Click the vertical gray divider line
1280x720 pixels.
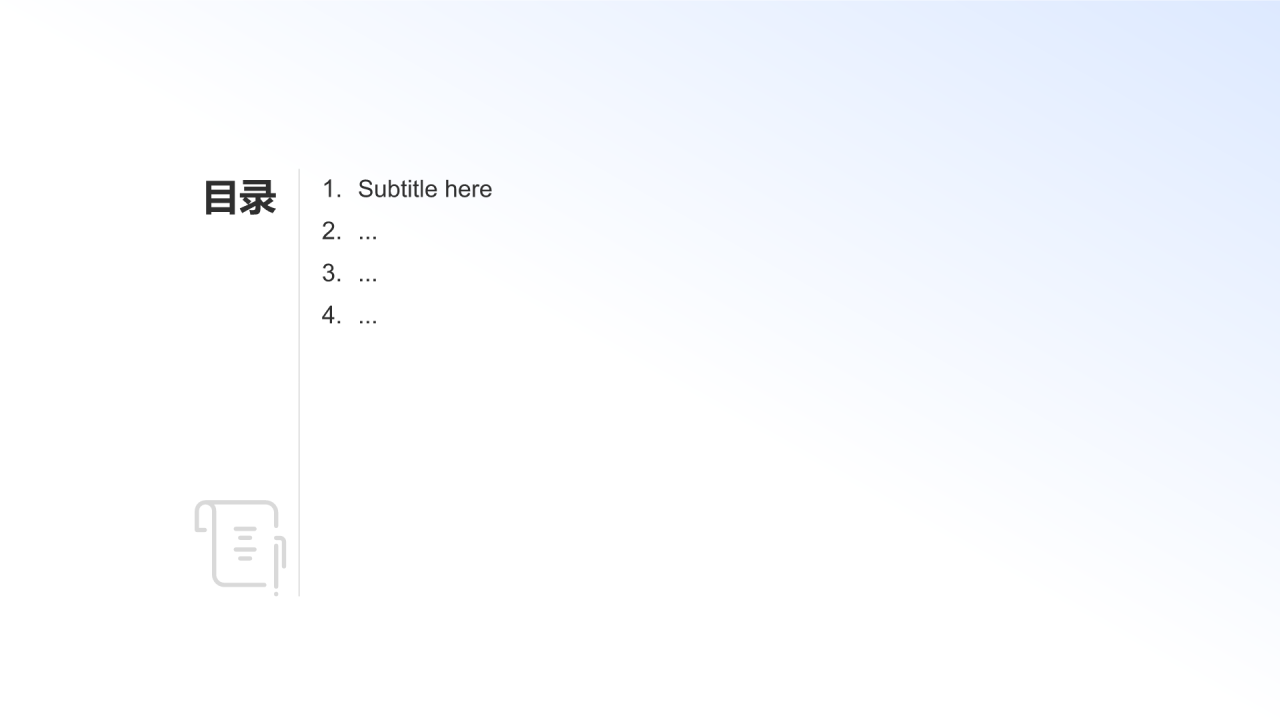click(299, 382)
